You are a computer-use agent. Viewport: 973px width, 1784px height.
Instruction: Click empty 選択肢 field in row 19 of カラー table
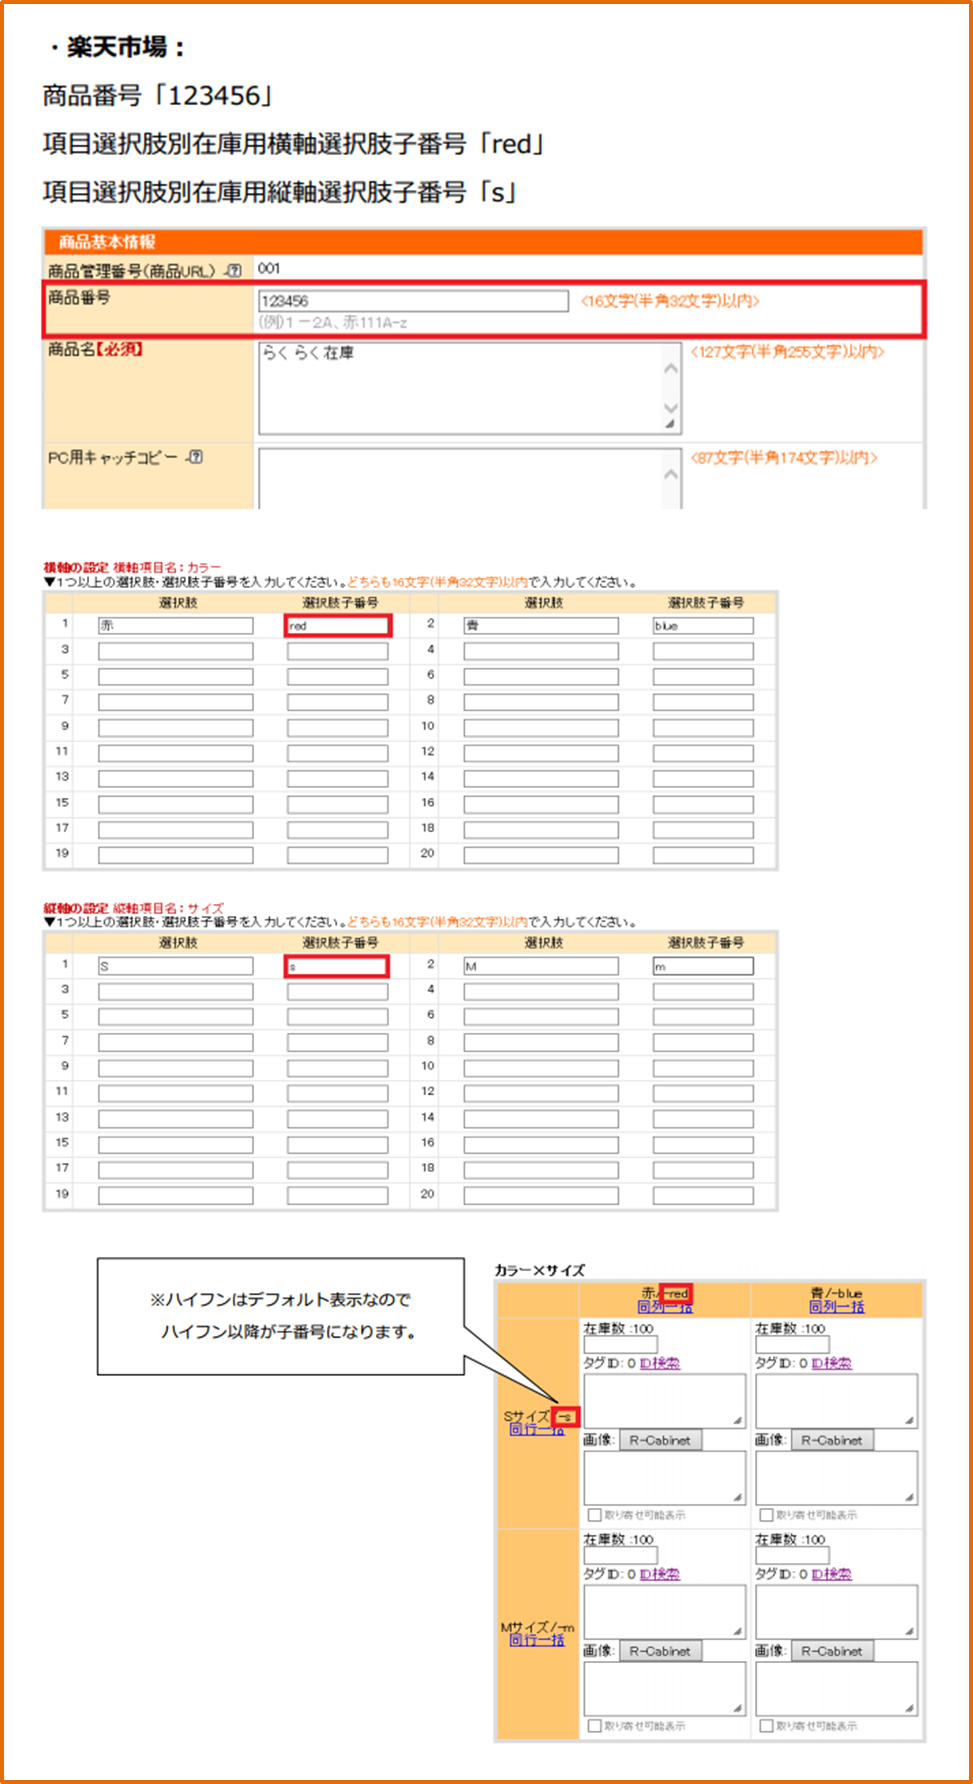pyautogui.click(x=175, y=855)
